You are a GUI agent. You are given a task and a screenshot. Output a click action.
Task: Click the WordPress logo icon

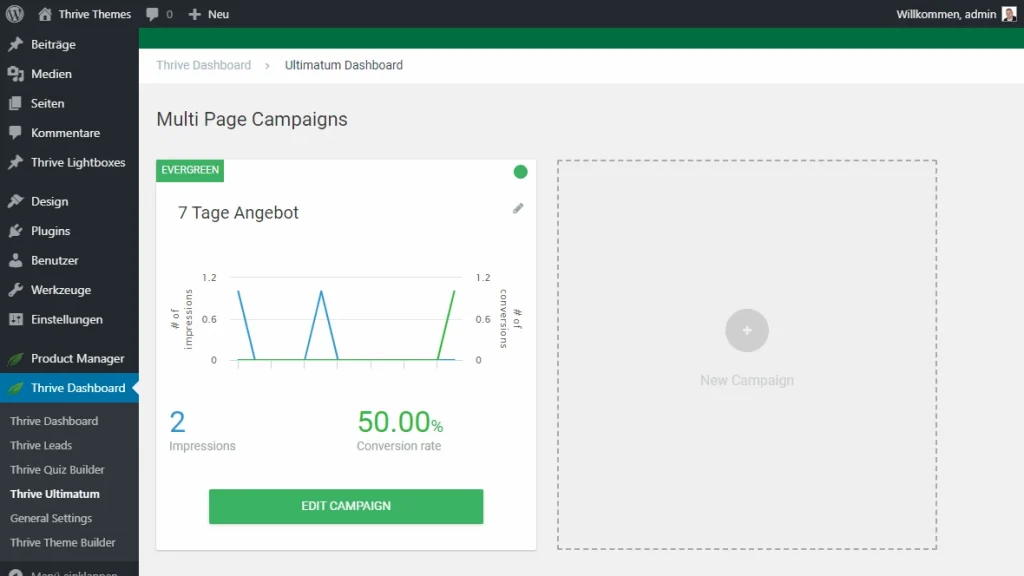click(14, 14)
